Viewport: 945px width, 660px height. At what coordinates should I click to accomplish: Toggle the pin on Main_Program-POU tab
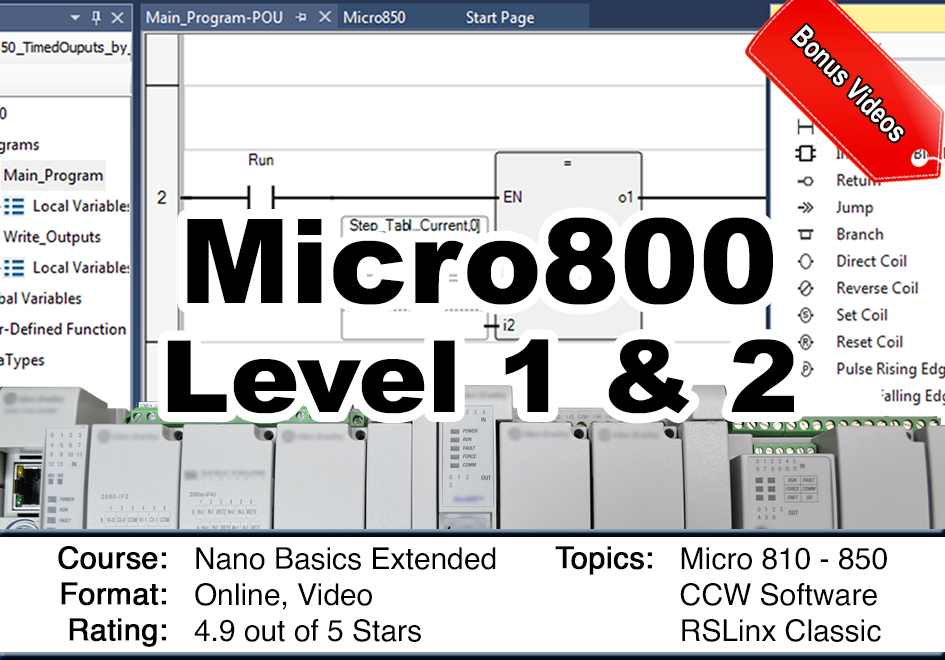click(x=302, y=18)
